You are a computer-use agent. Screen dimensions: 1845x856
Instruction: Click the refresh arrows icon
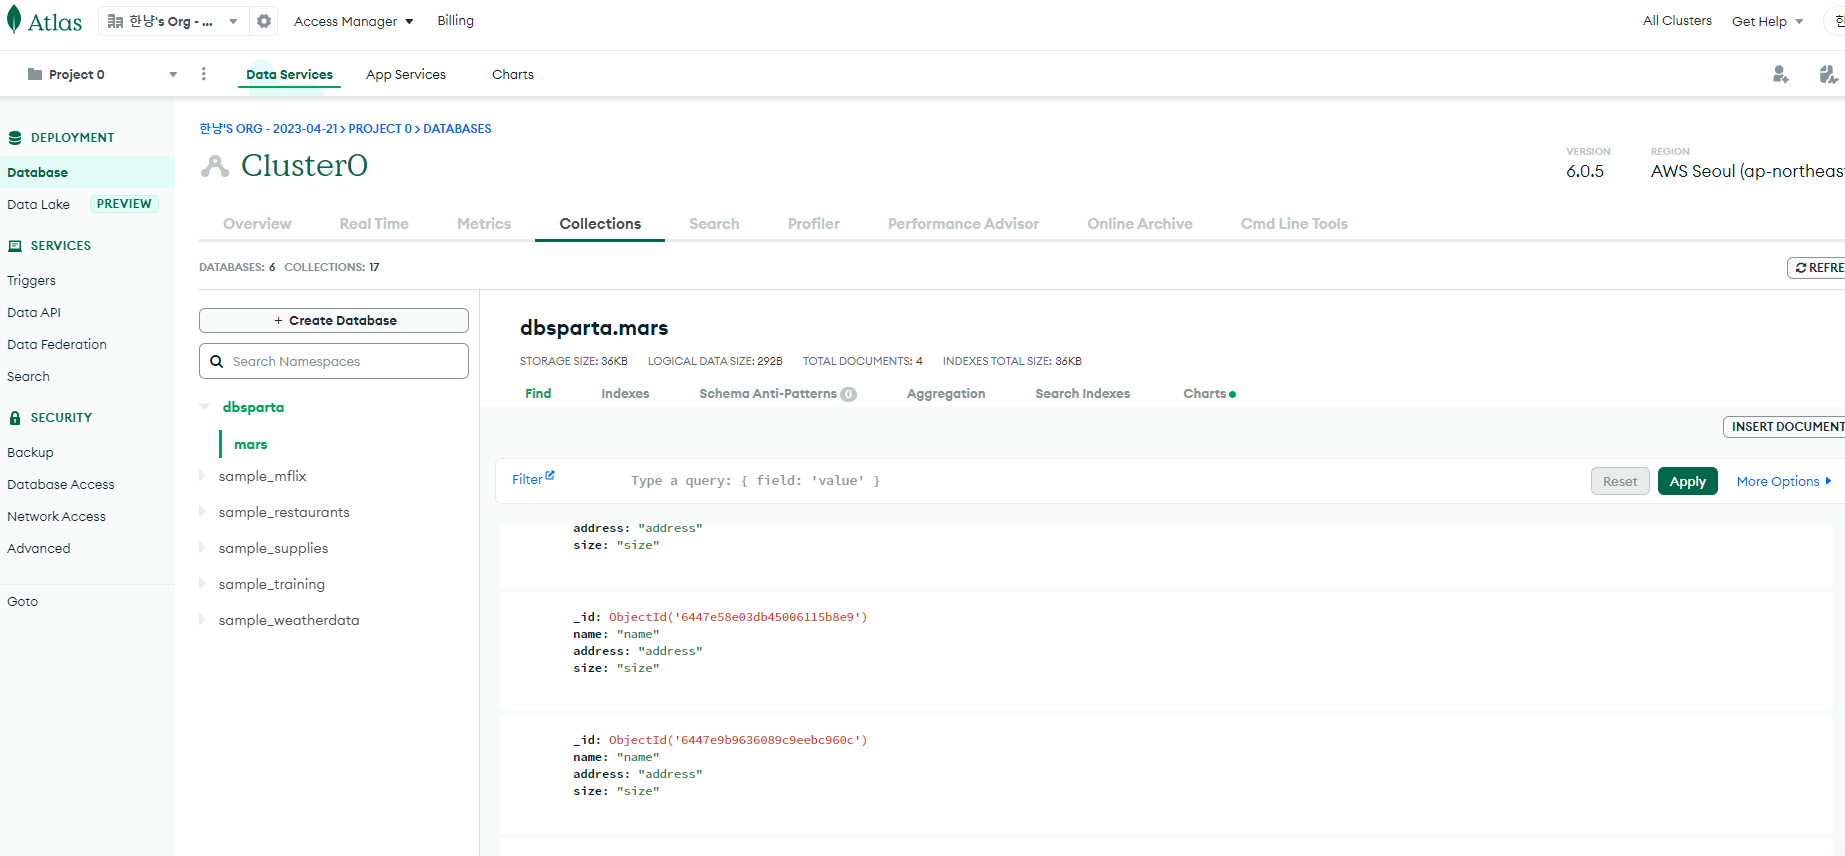1801,268
